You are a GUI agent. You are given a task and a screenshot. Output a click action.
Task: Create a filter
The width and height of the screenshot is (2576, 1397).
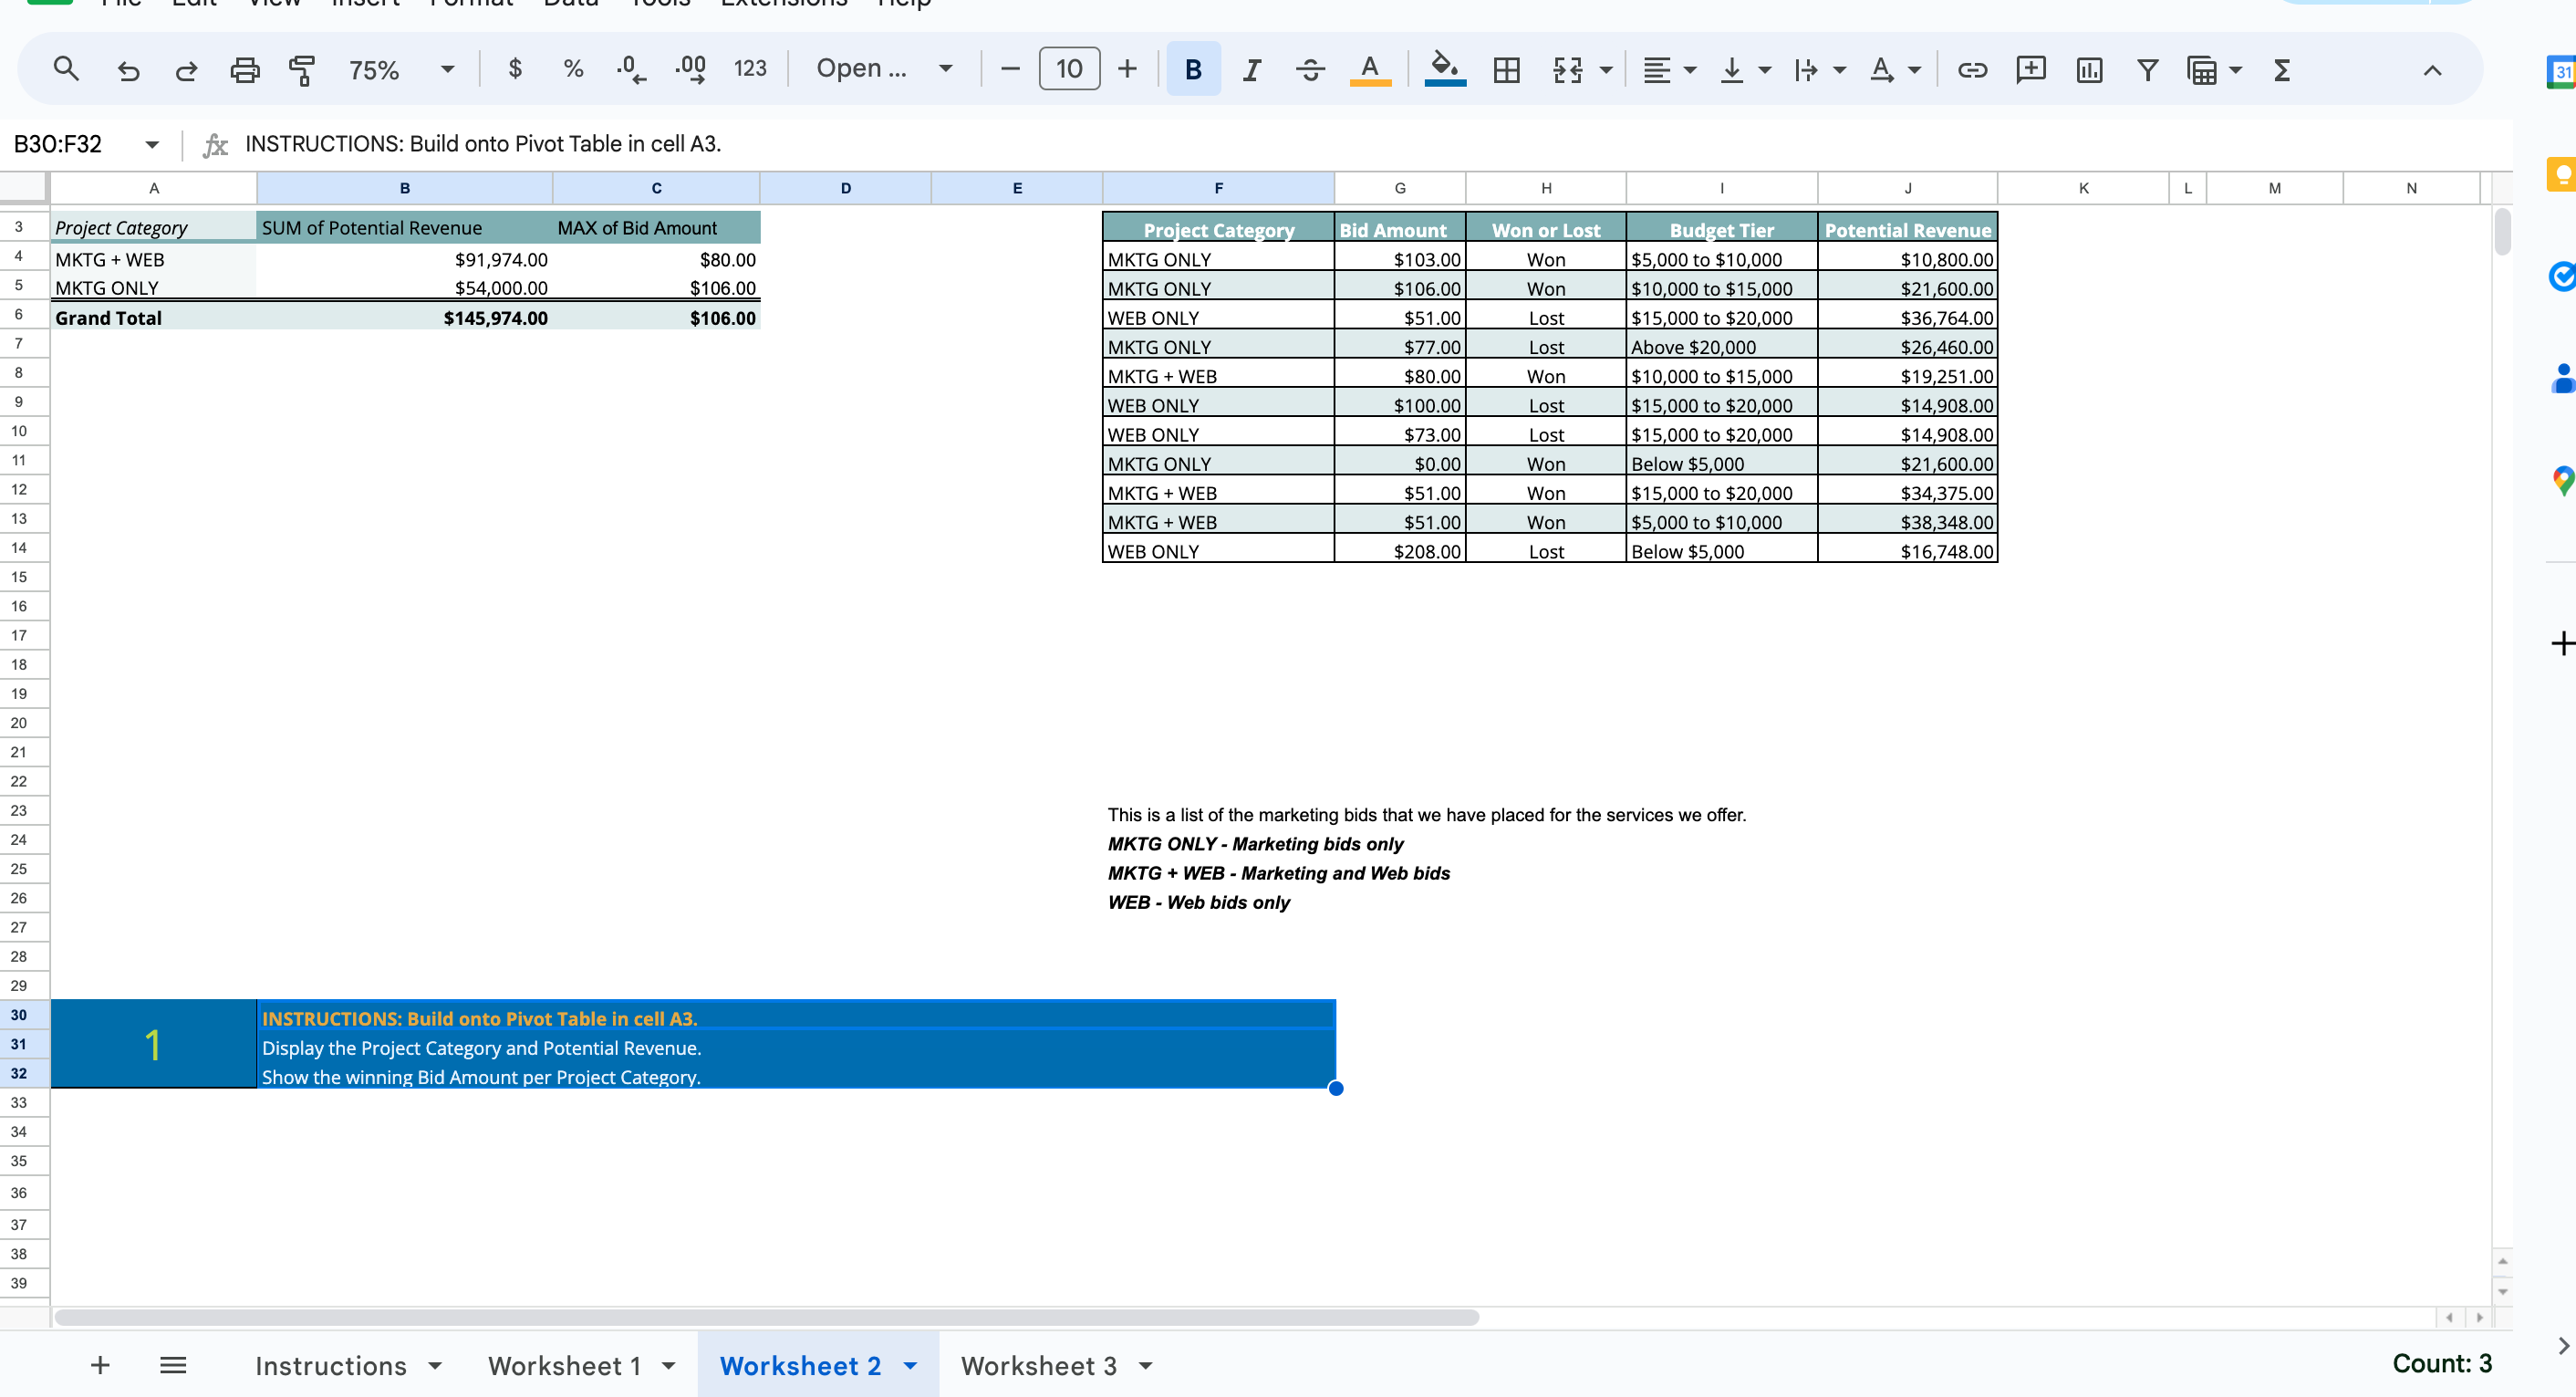[2147, 69]
